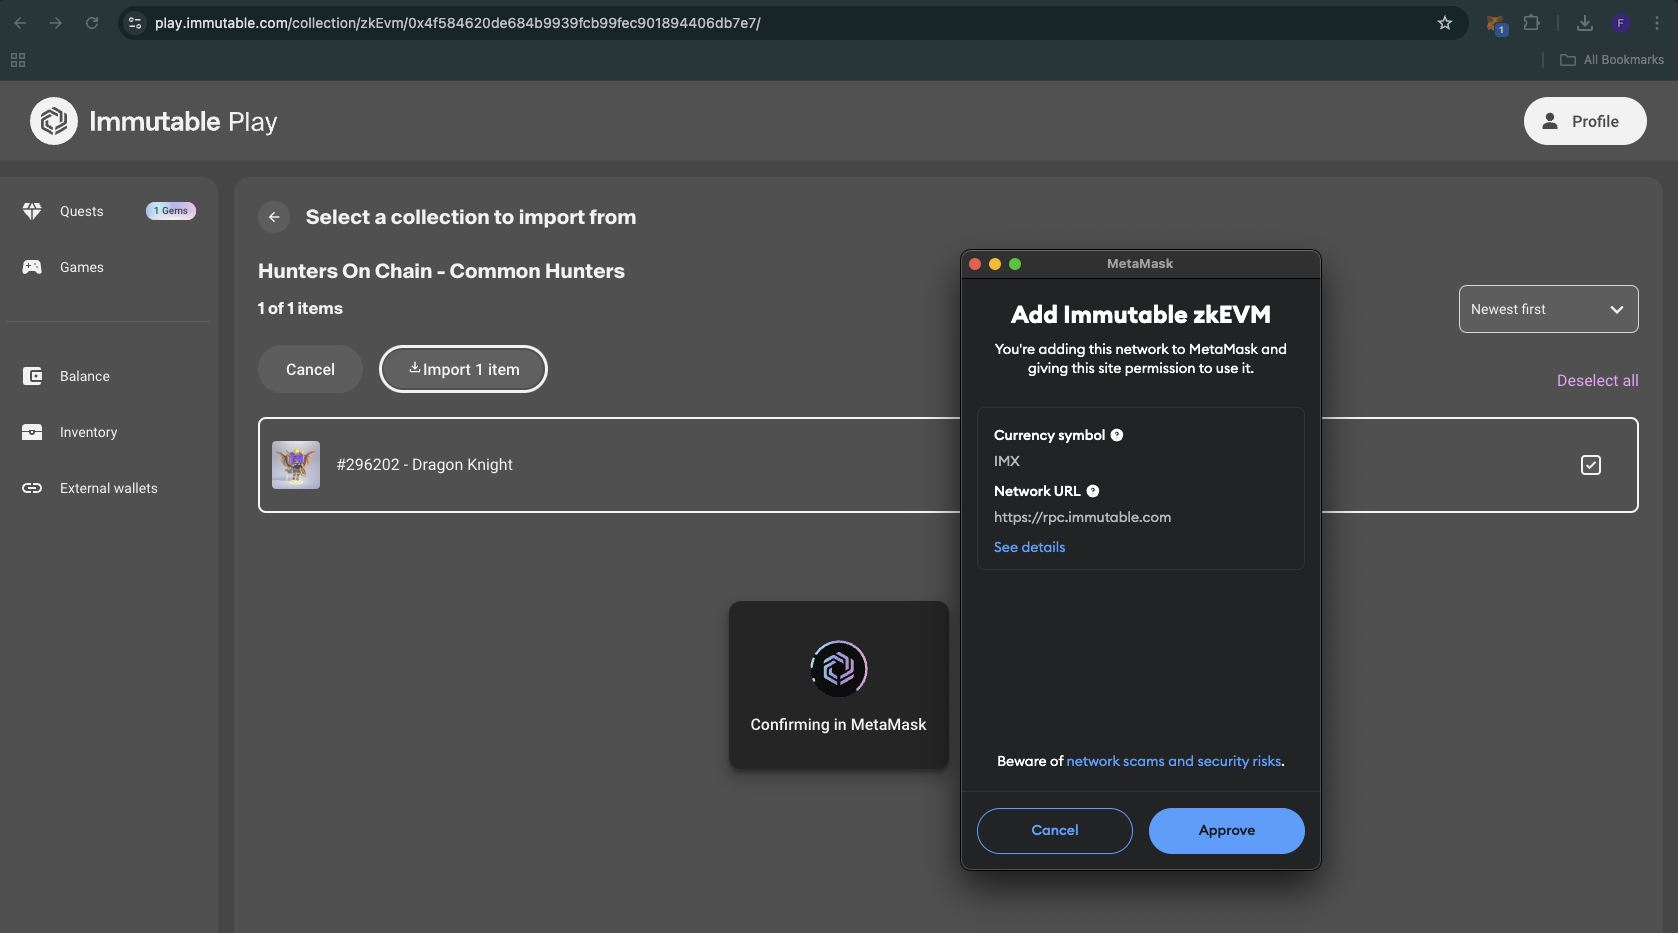The height and width of the screenshot is (933, 1678).
Task: Click the site information icon in address bar
Action: [x=135, y=23]
